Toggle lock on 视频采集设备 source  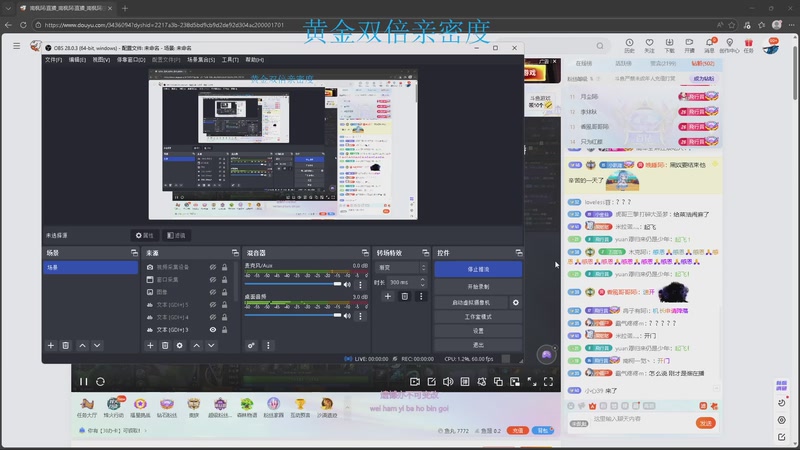click(224, 267)
